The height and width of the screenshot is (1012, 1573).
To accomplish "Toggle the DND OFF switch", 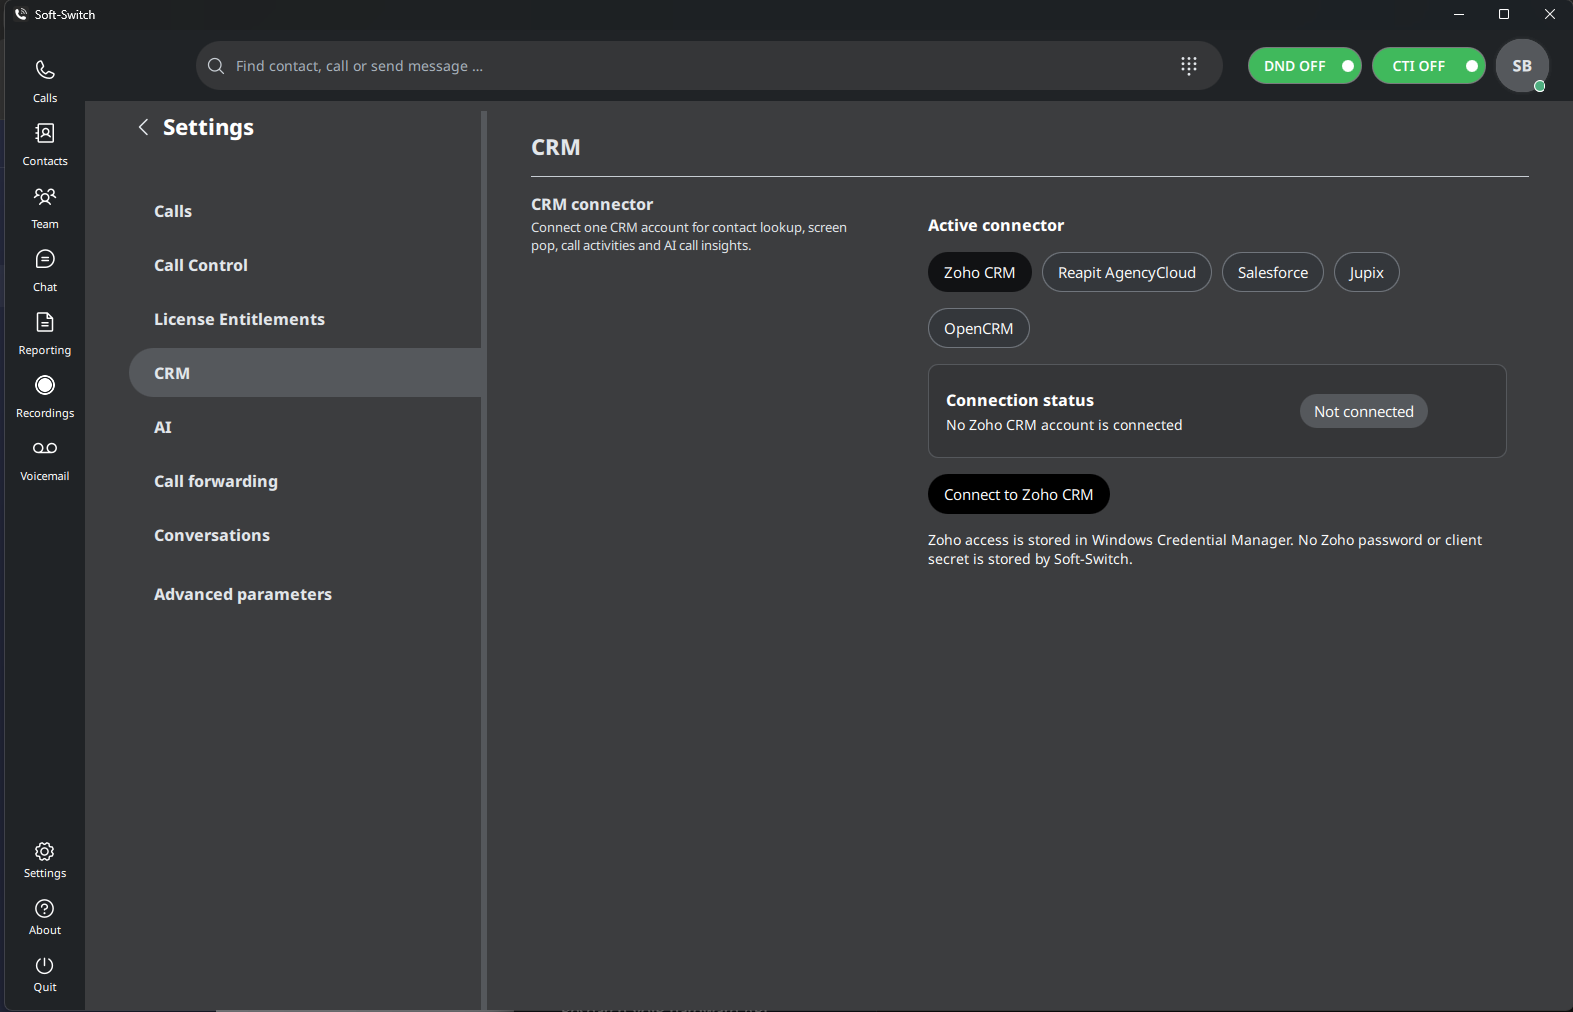I will tap(1304, 66).
